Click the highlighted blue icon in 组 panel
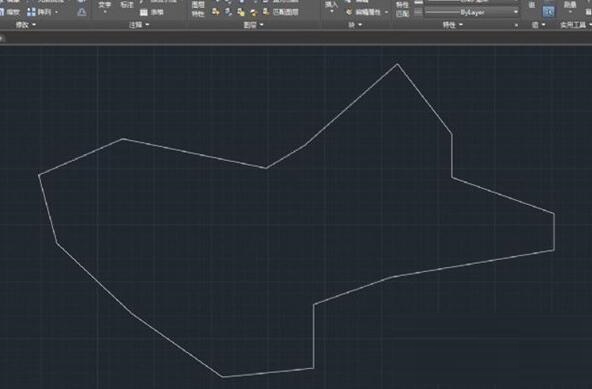The width and height of the screenshot is (592, 389). pyautogui.click(x=549, y=12)
